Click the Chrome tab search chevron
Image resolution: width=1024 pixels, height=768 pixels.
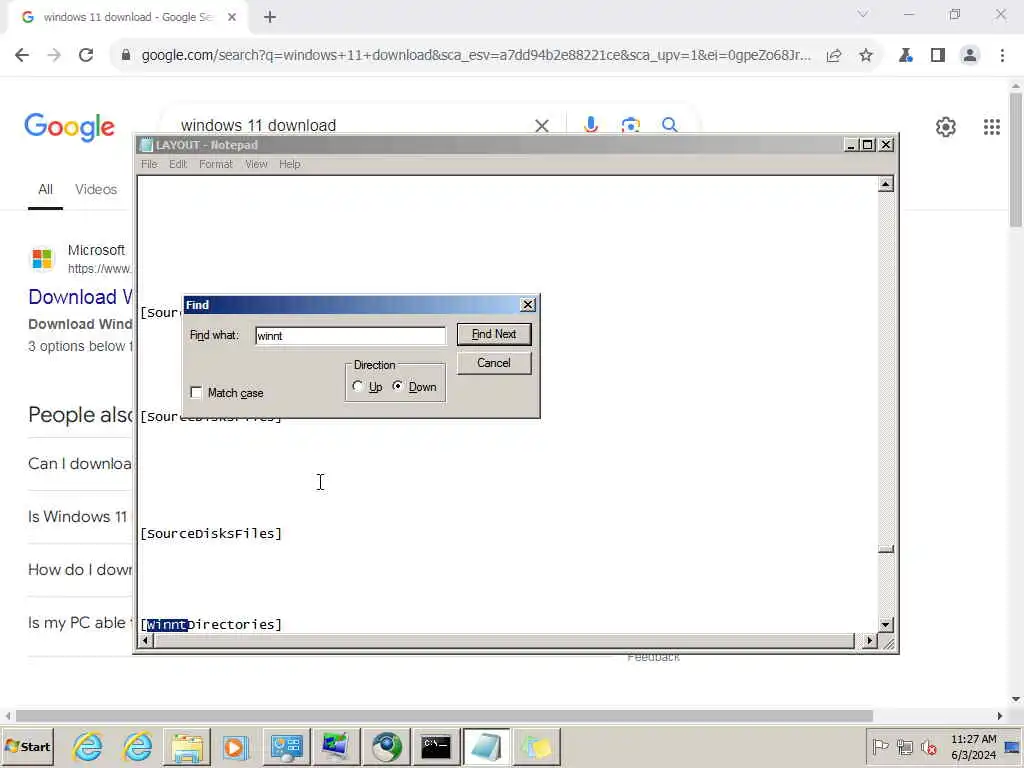point(863,14)
